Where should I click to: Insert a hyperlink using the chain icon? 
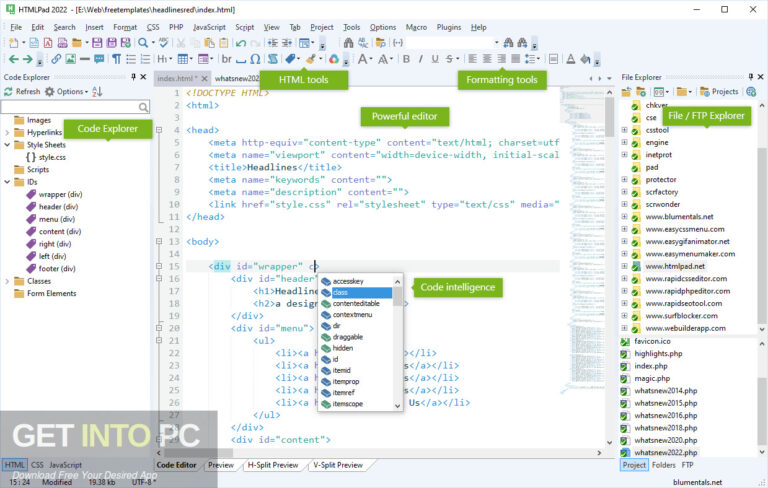coord(56,59)
